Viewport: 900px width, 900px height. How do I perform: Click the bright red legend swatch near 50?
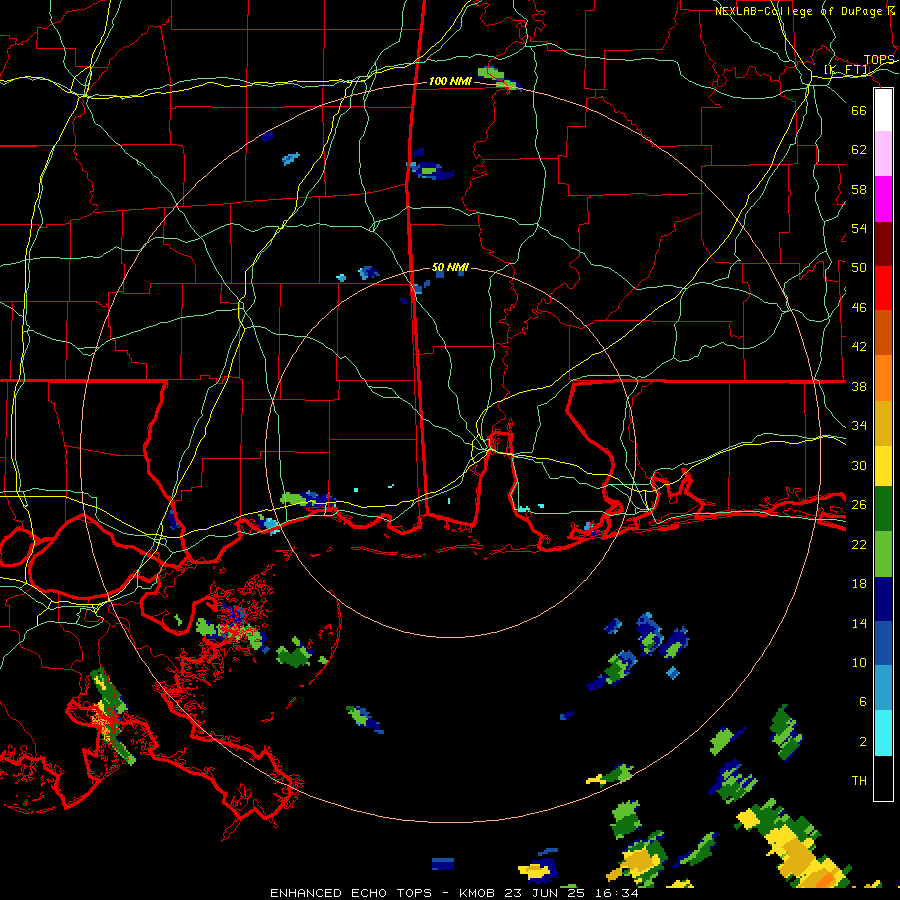tap(883, 288)
